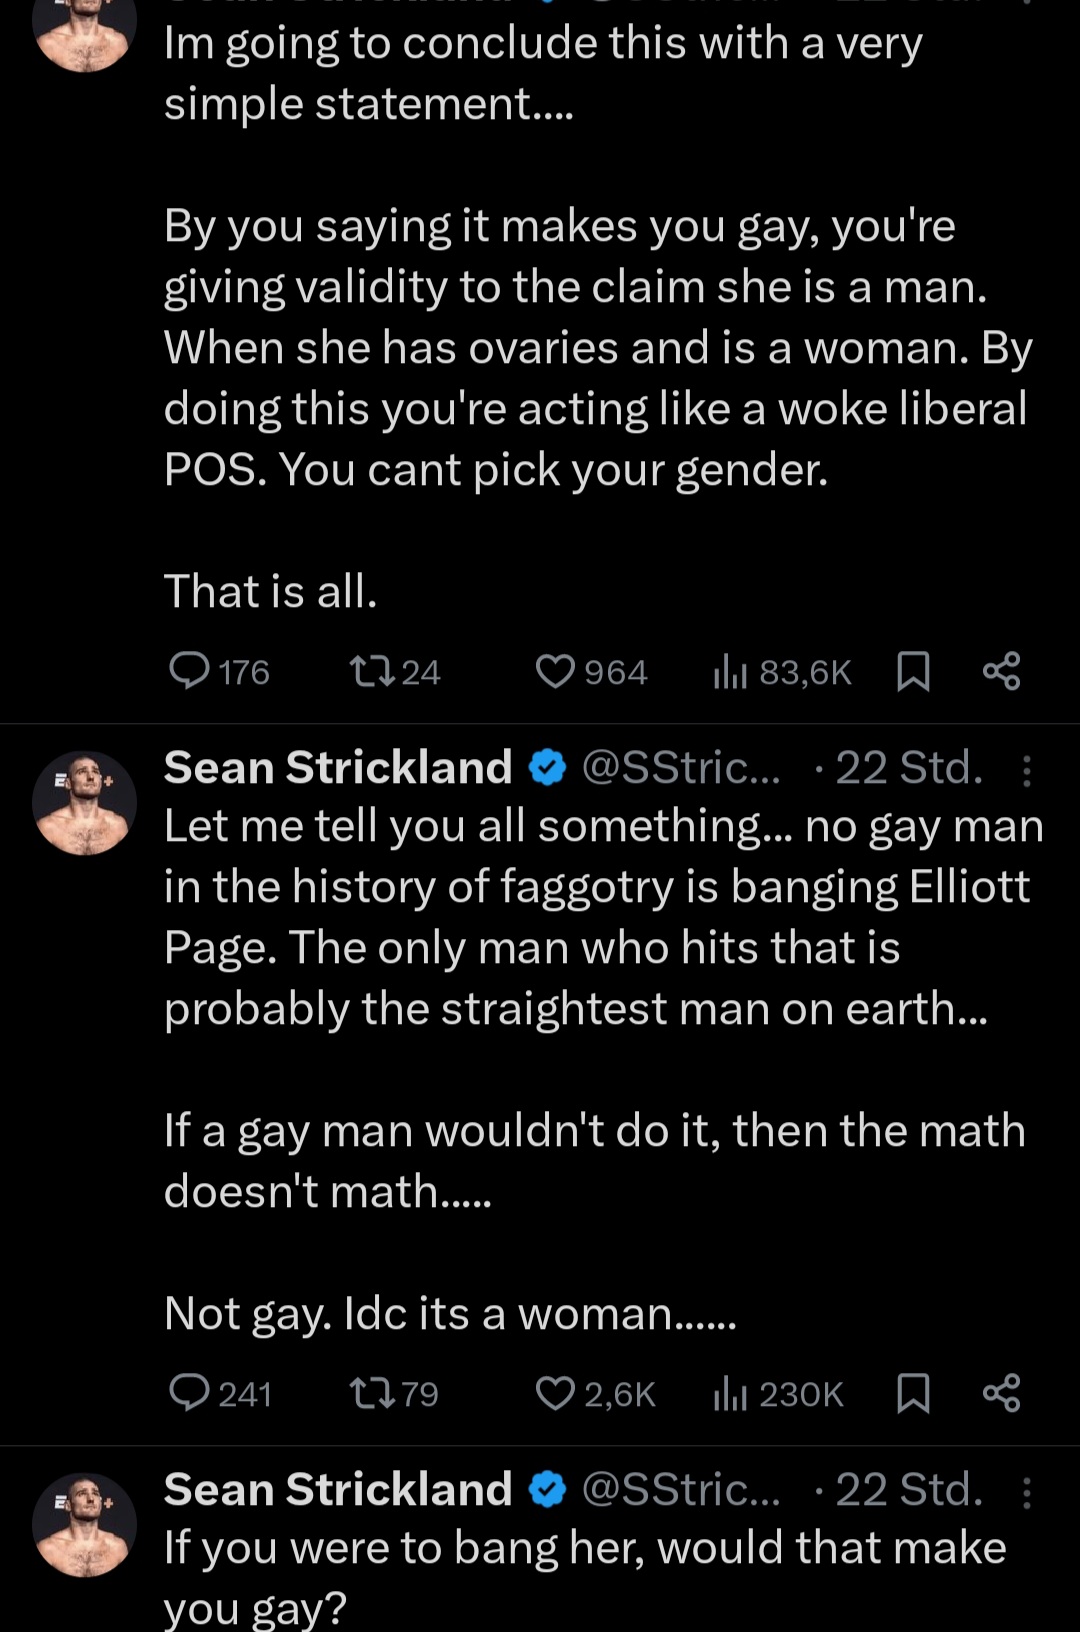Open profile avatar beside "Let me tell you" tweet
The width and height of the screenshot is (1080, 1632).
tap(84, 802)
